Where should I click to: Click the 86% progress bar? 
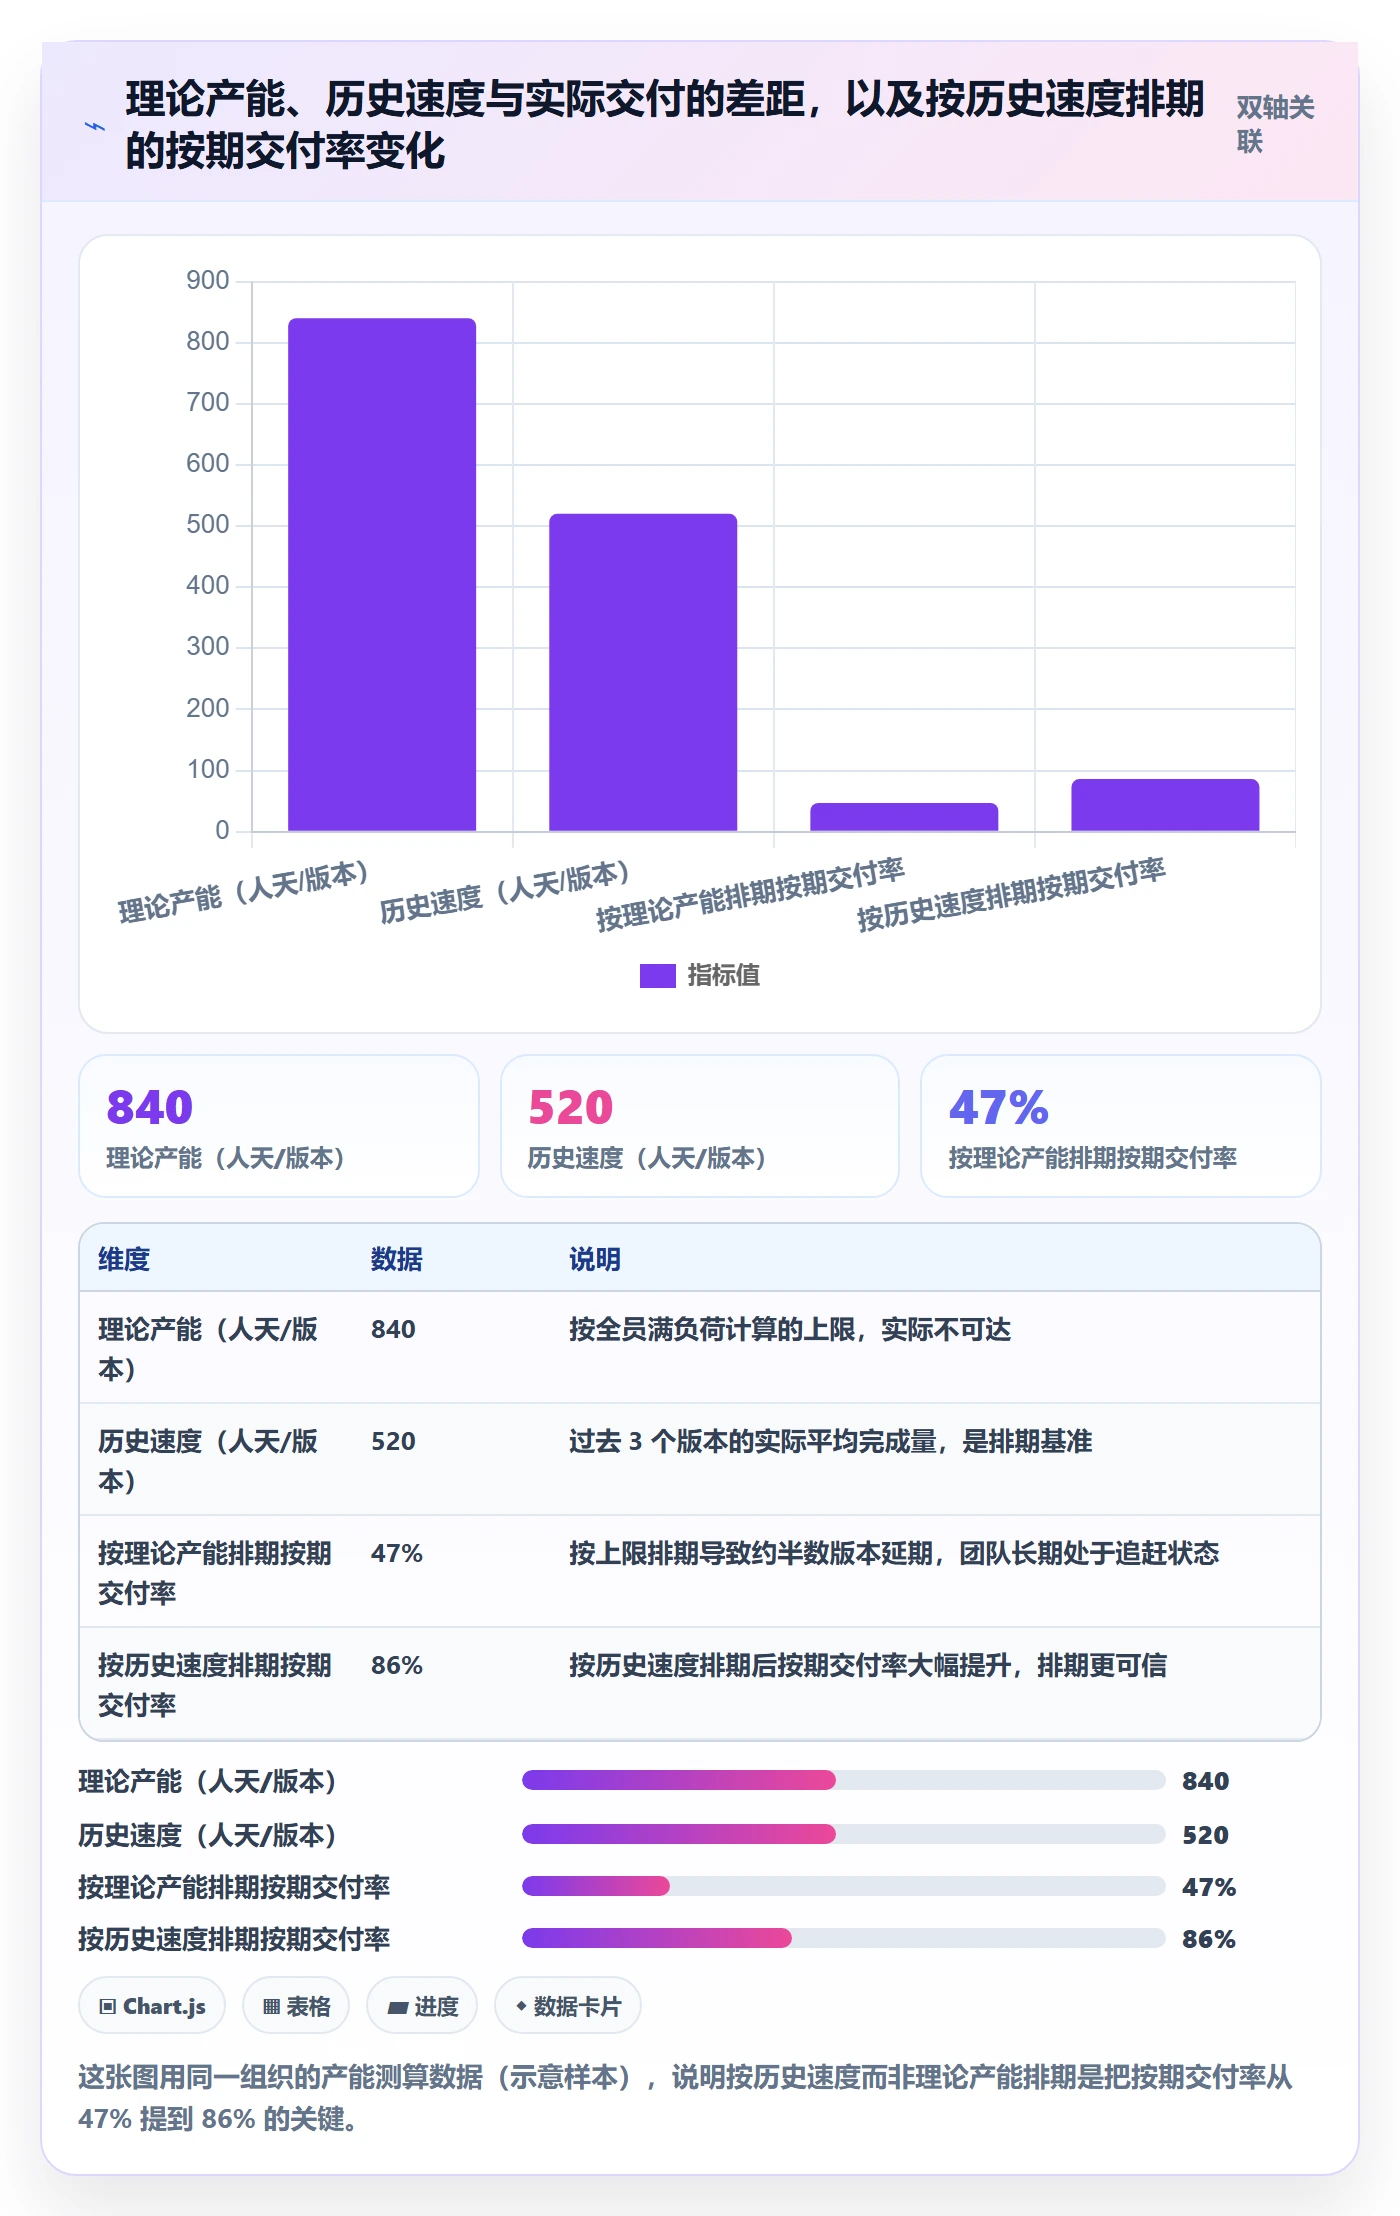point(843,1938)
